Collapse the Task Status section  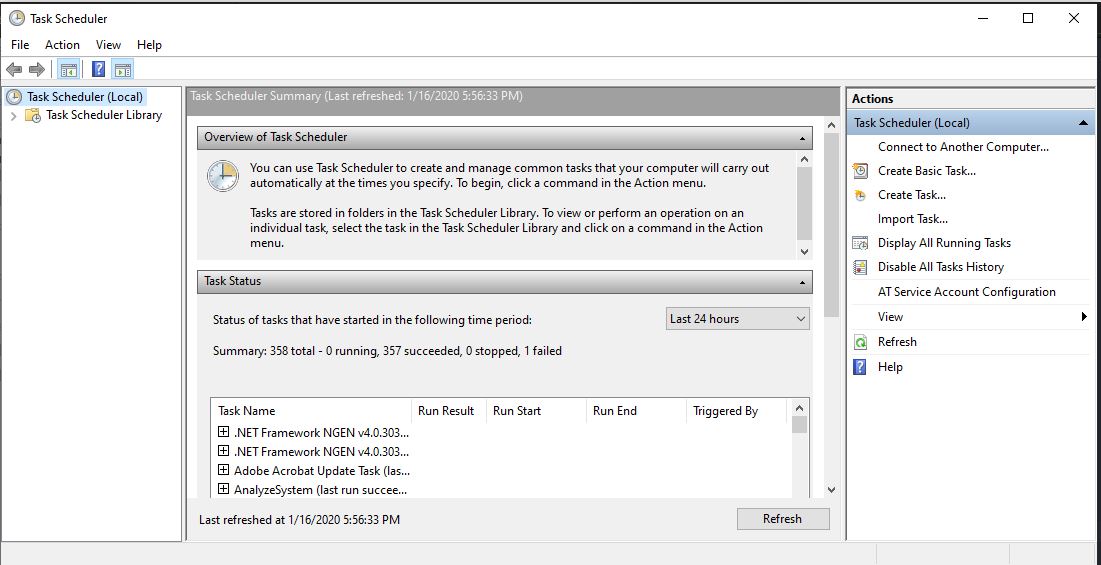tap(803, 282)
